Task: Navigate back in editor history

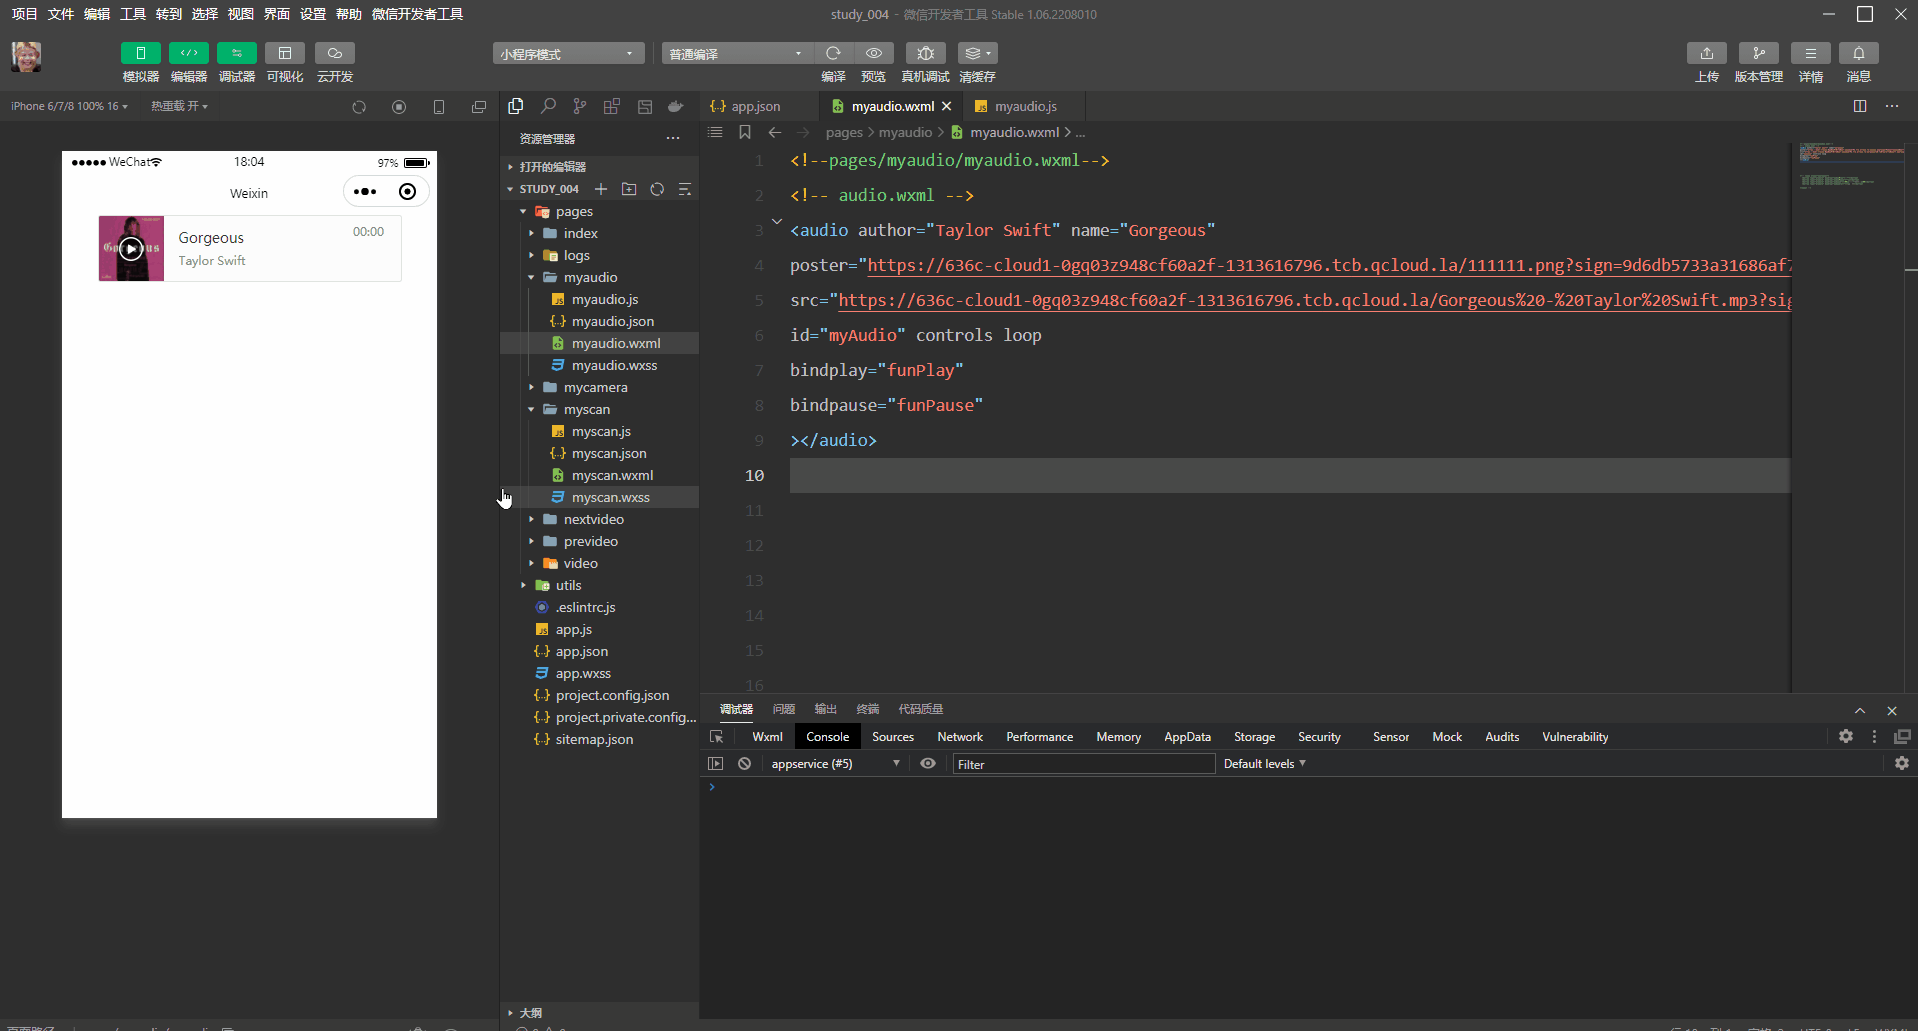Action: click(x=775, y=132)
